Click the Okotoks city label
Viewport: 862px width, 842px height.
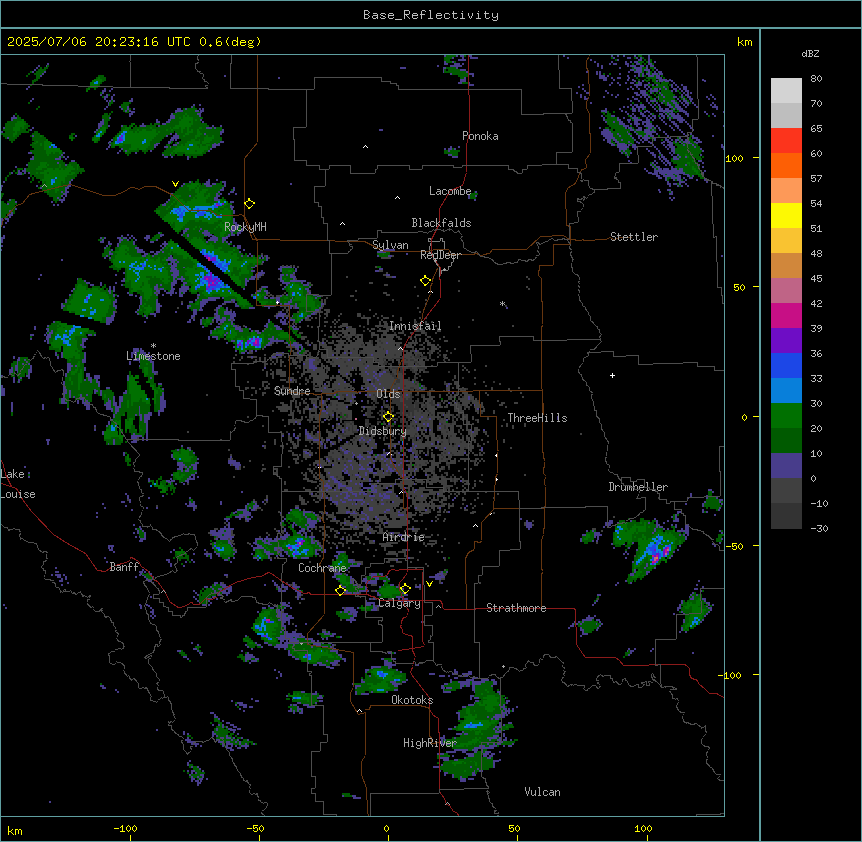[x=412, y=700]
